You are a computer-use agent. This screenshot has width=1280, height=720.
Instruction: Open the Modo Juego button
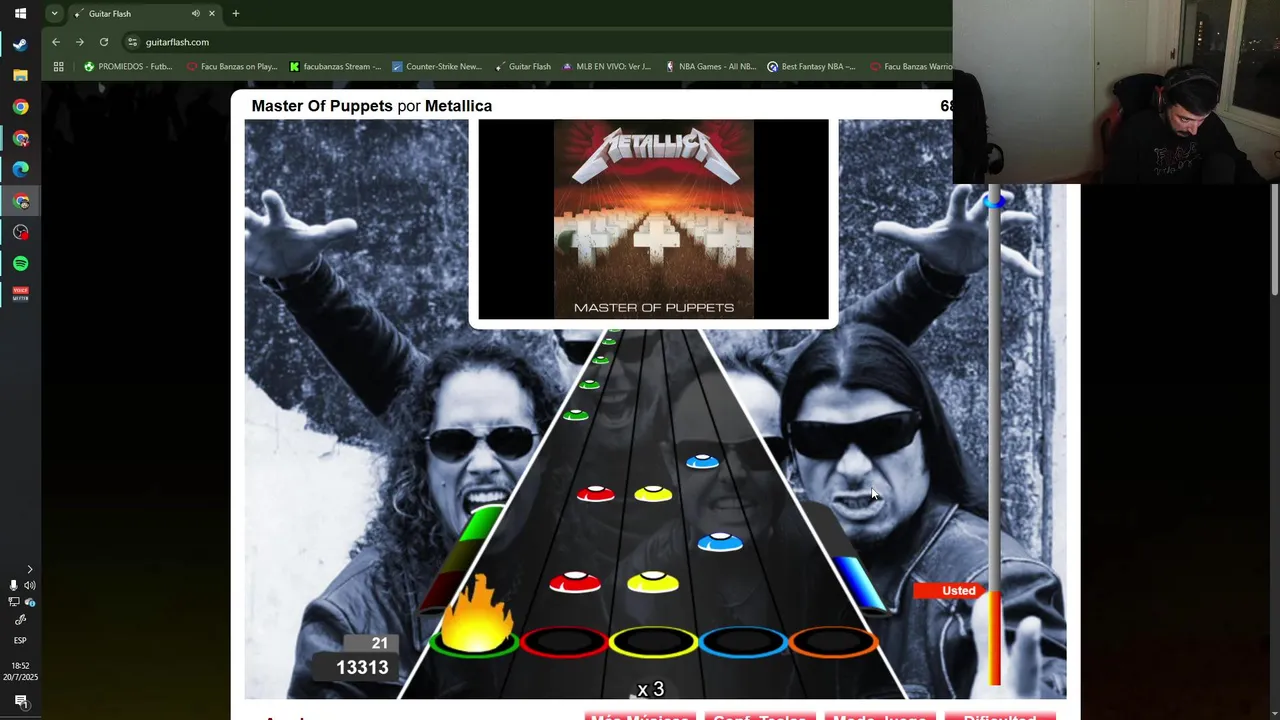click(x=880, y=717)
